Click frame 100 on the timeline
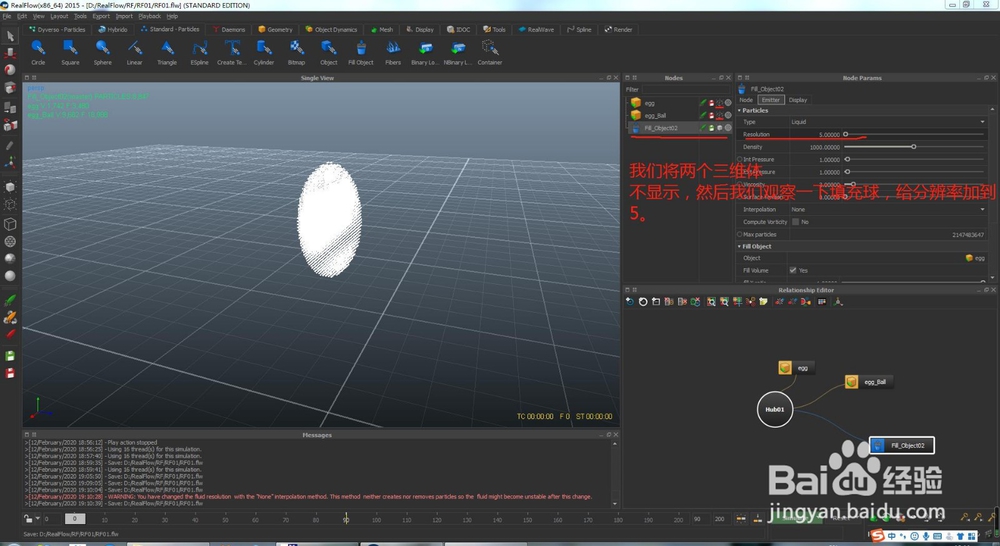Image resolution: width=1000 pixels, height=546 pixels. click(x=376, y=519)
